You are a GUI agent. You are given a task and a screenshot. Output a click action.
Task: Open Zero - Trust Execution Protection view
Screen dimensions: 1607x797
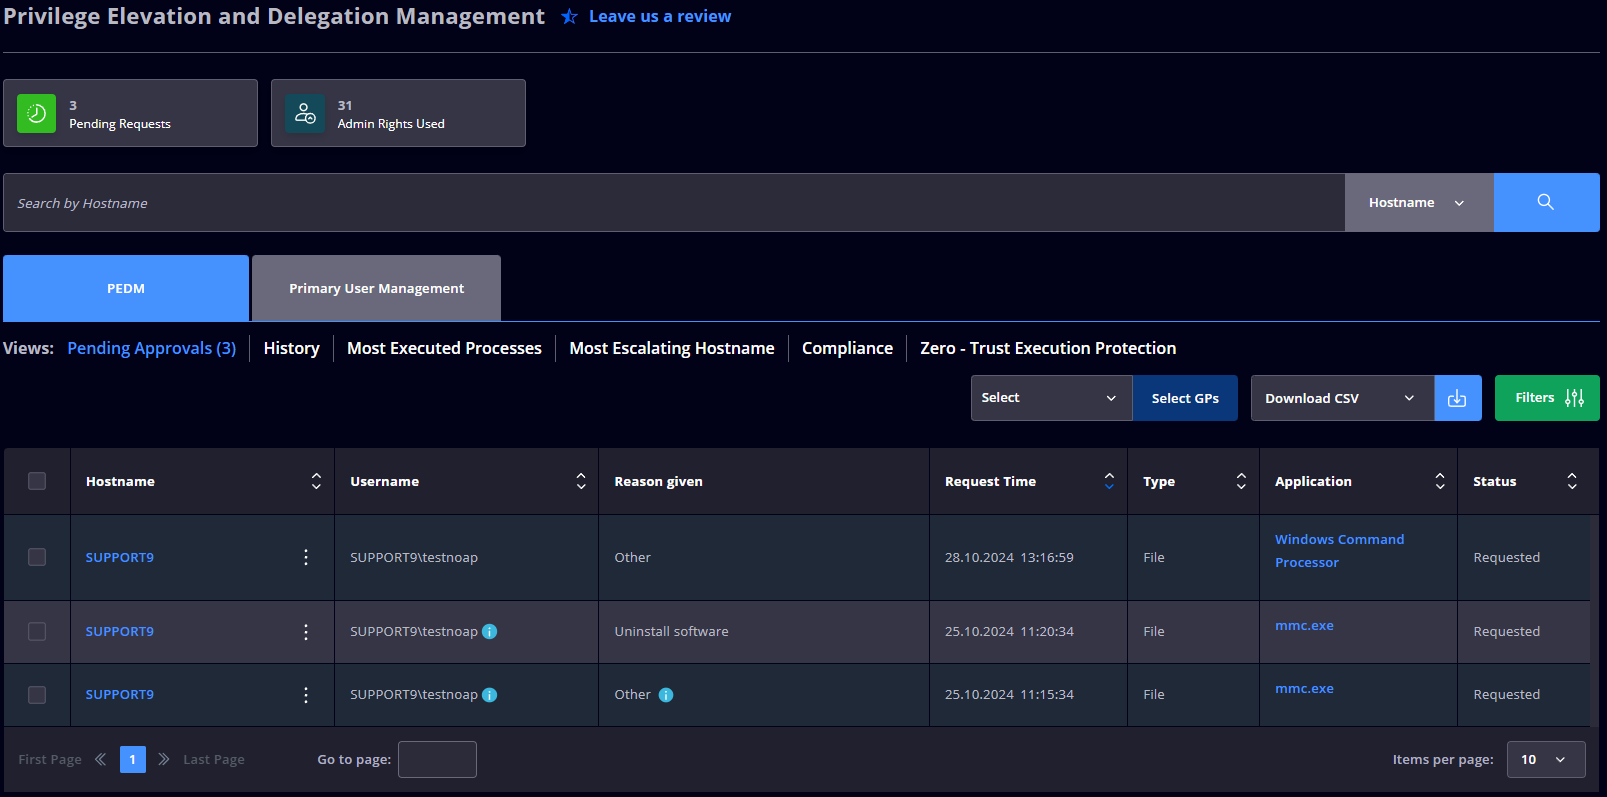(x=1048, y=348)
